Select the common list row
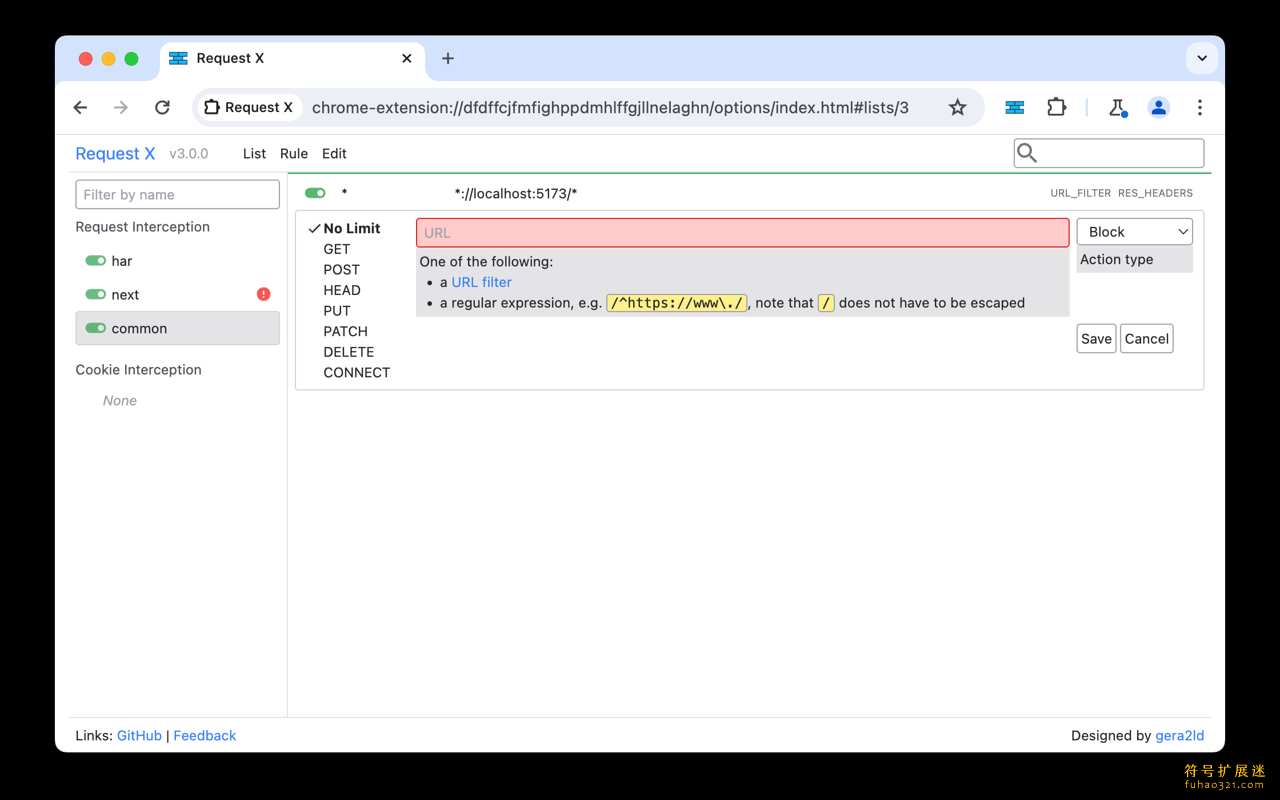This screenshot has width=1280, height=800. (x=177, y=328)
